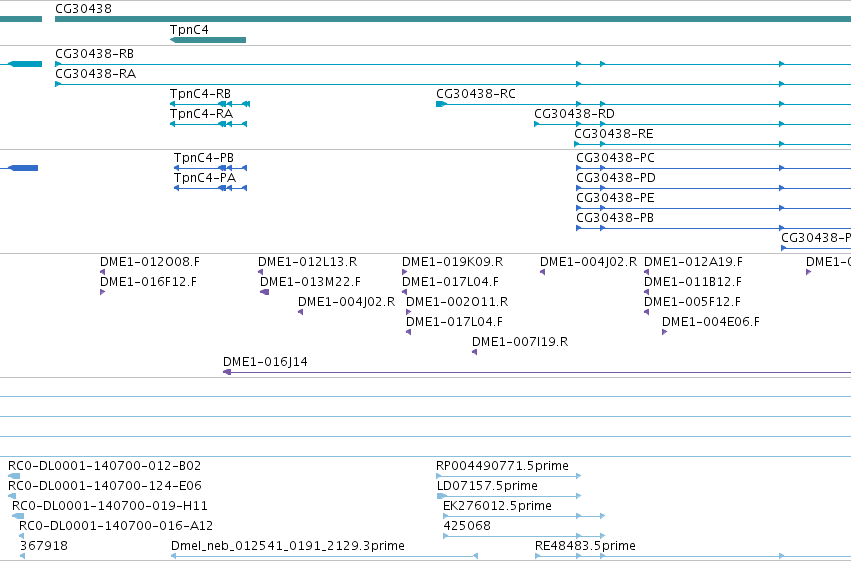The width and height of the screenshot is (851, 561).
Task: Click the RP004490771.5prime EST
Action: [x=509, y=476]
